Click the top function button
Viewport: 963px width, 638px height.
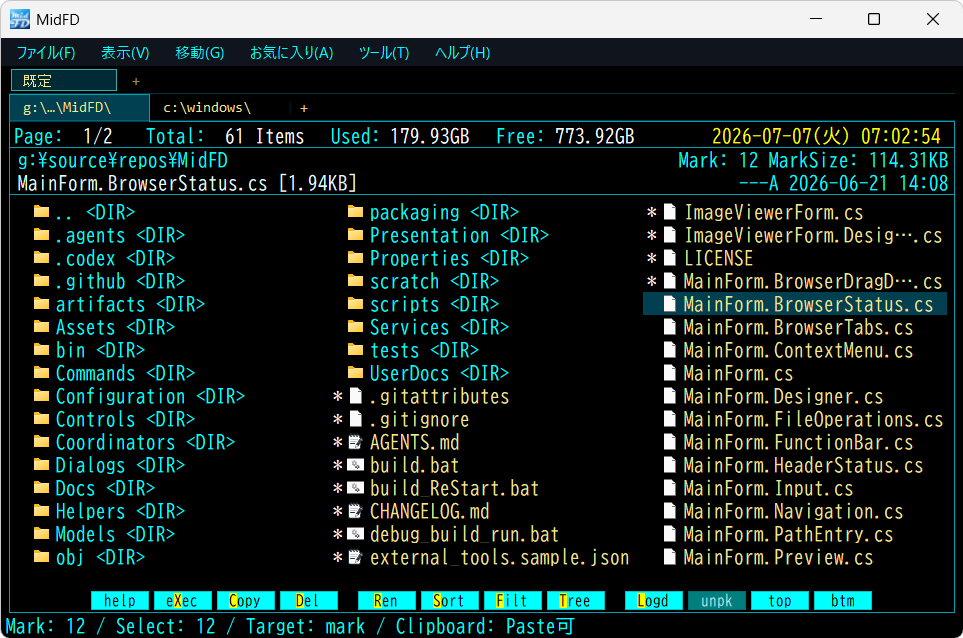(x=779, y=601)
